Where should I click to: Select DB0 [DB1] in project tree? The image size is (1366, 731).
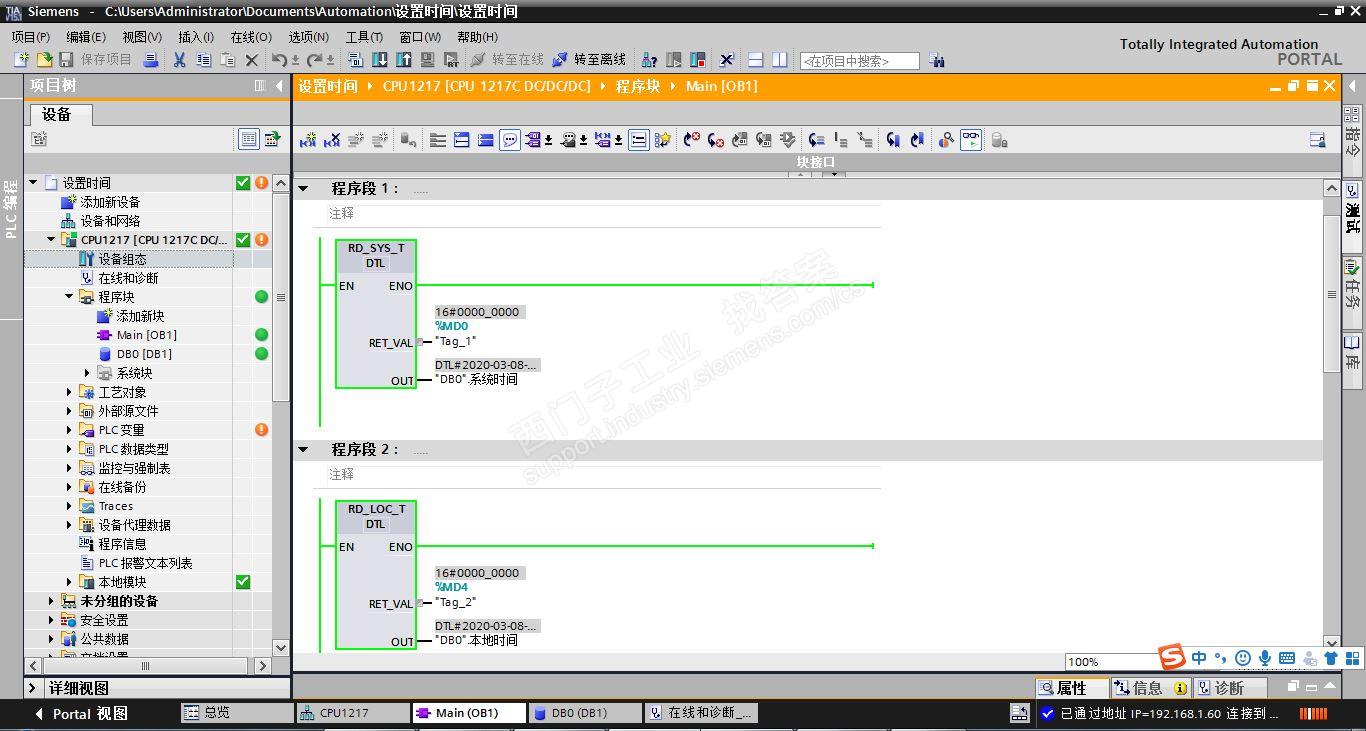coord(144,354)
